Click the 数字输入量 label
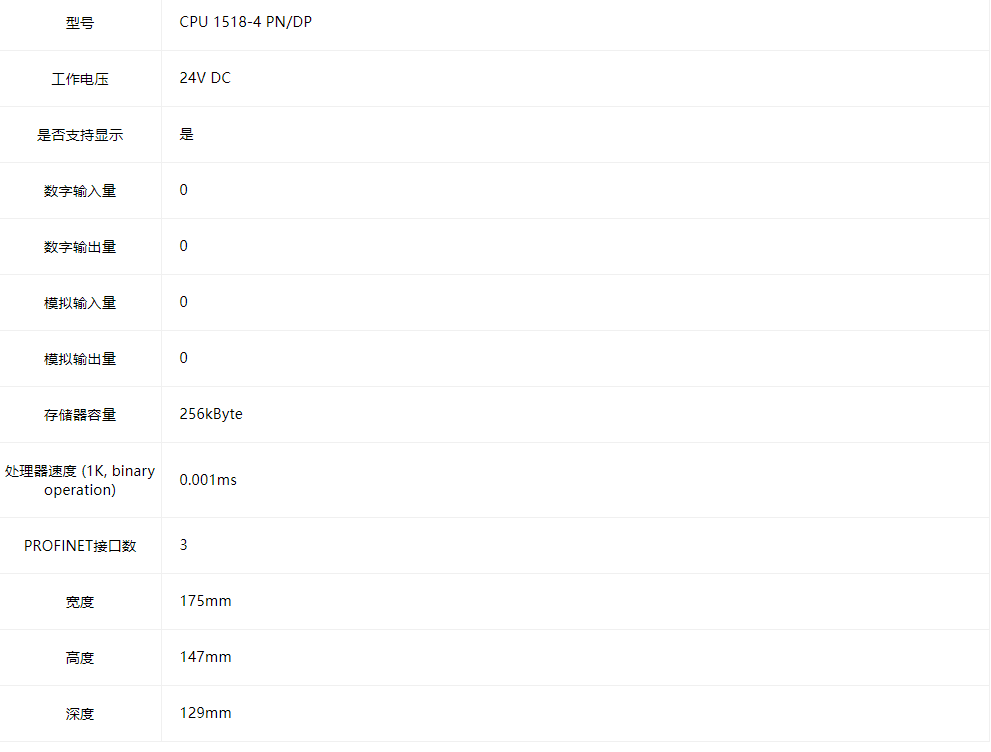Image resolution: width=991 pixels, height=752 pixels. pyautogui.click(x=80, y=191)
